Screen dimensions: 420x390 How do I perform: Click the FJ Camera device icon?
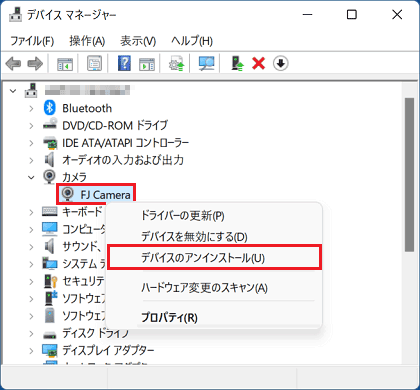[68, 194]
